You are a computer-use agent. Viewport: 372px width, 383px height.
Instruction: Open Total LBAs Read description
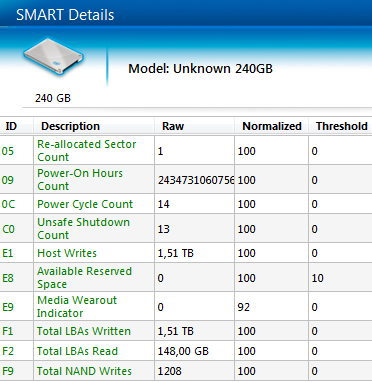(x=77, y=351)
